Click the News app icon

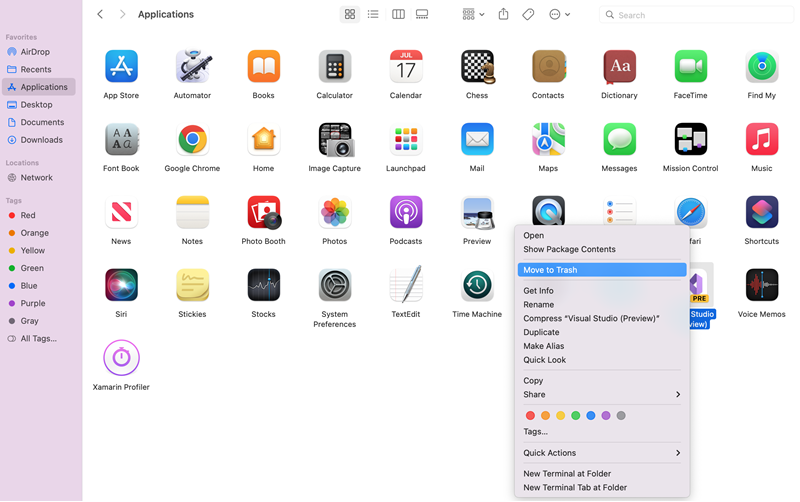pos(121,212)
